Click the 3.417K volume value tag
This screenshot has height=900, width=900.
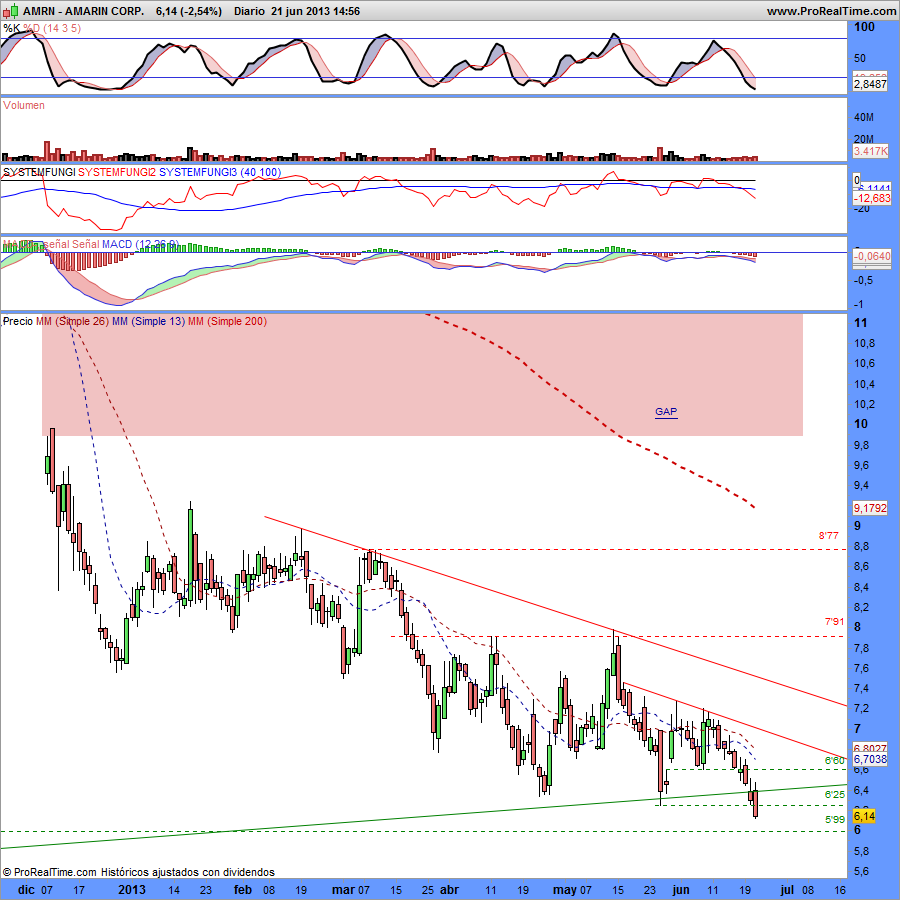tap(870, 151)
